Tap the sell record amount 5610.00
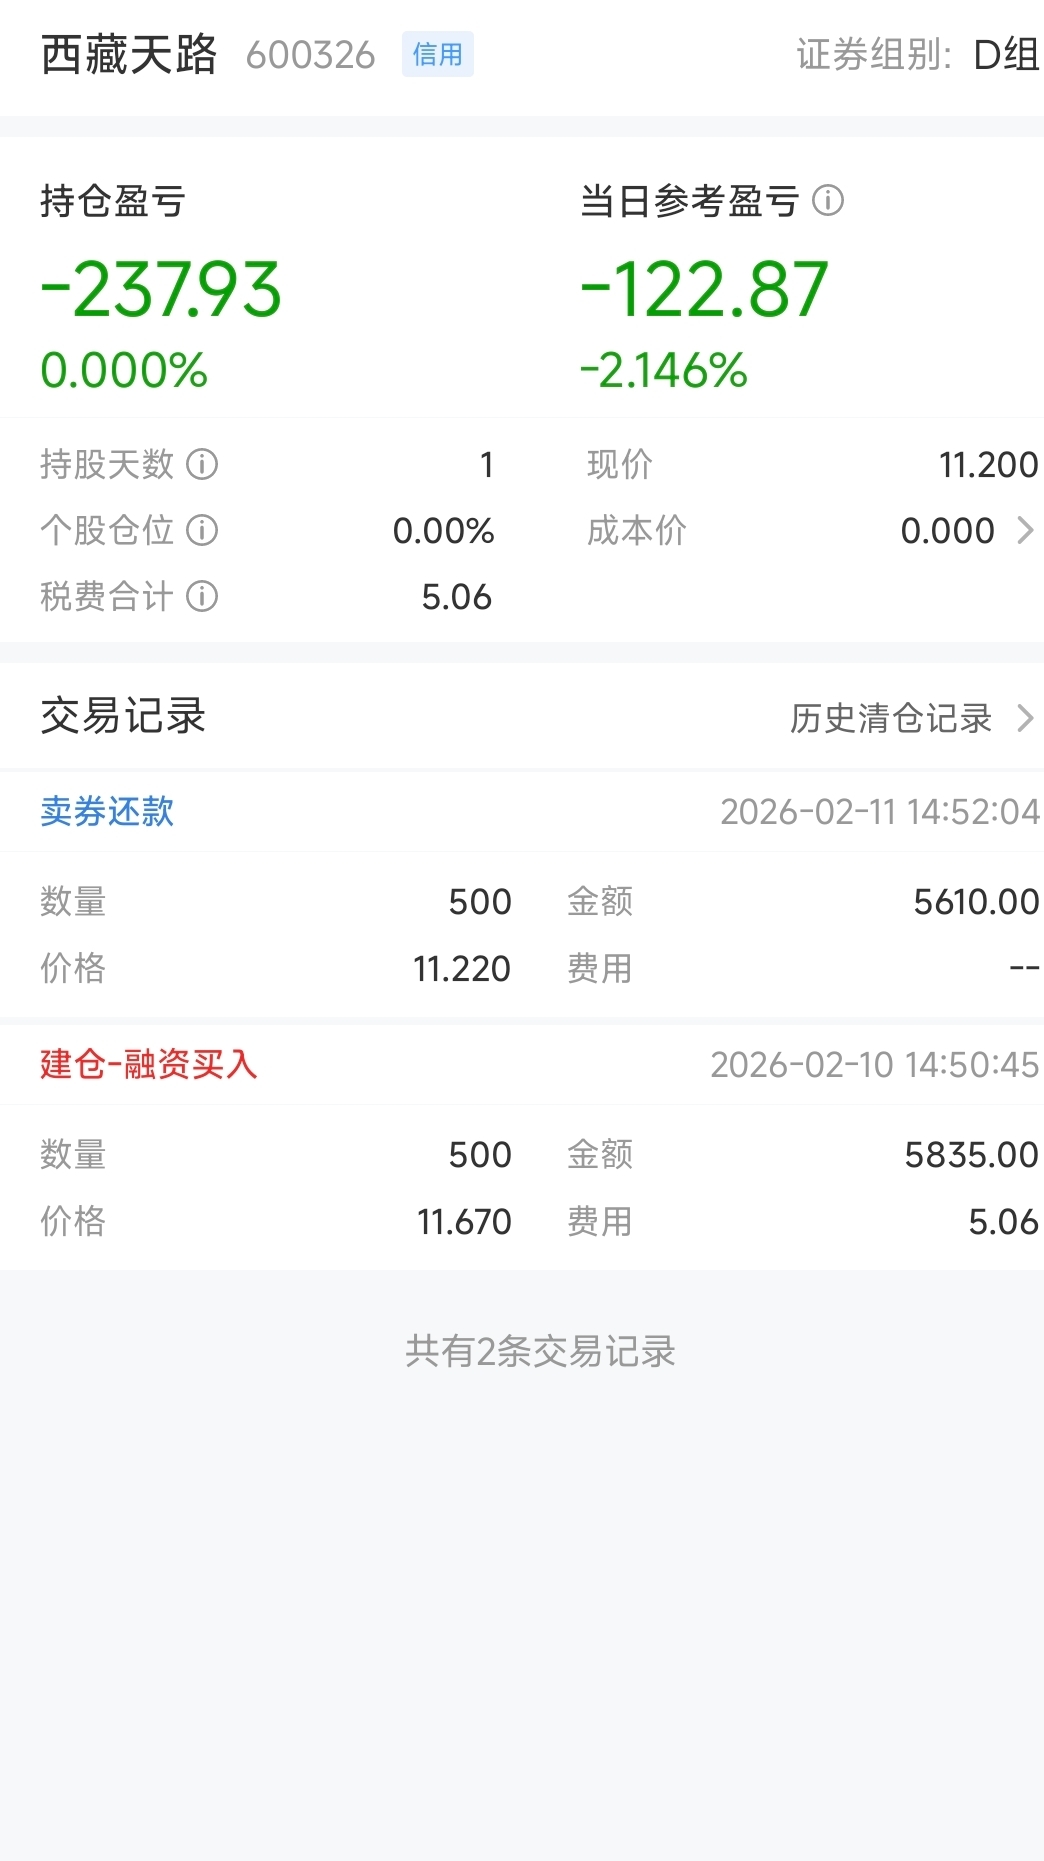This screenshot has width=1044, height=1861. point(976,902)
